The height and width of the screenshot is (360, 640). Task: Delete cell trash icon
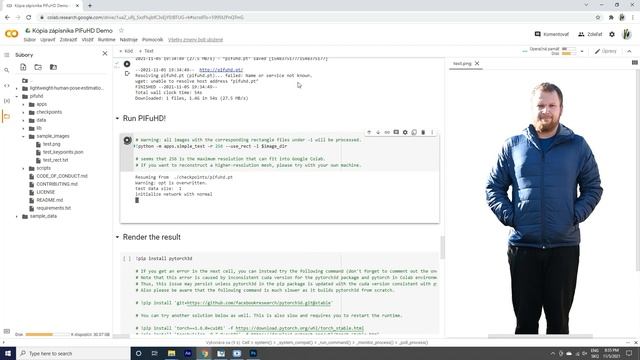[423, 132]
